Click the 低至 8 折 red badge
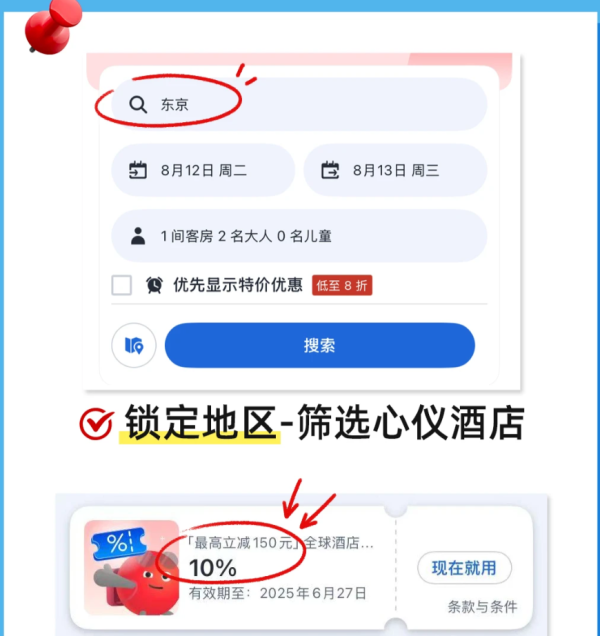600x636 pixels. (x=342, y=285)
